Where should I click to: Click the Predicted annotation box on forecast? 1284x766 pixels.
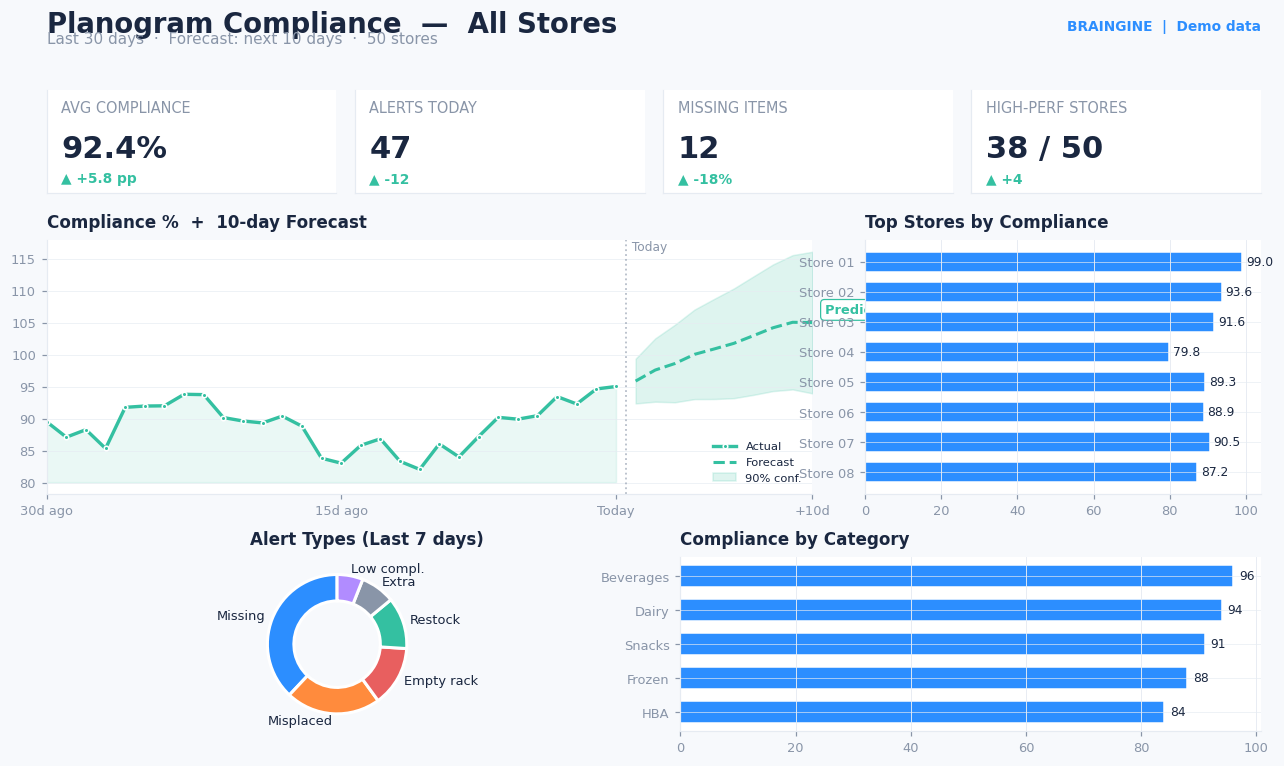tap(845, 310)
